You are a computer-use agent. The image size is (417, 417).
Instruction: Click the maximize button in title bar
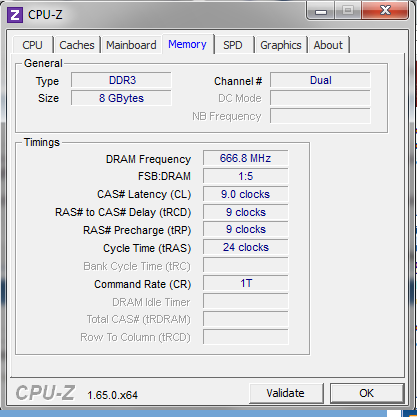[348, 11]
